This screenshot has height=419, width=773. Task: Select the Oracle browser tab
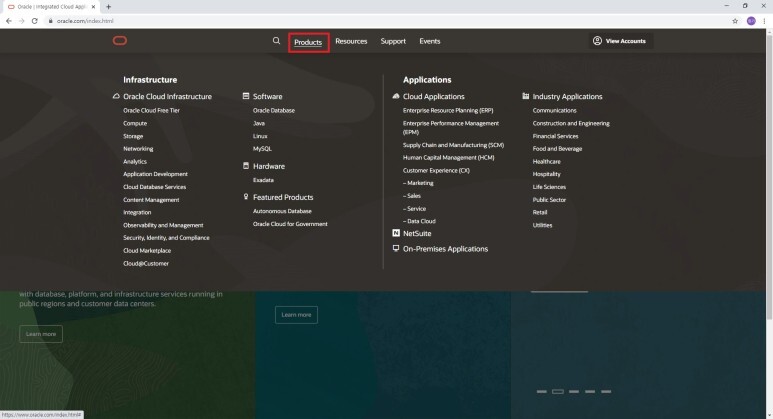[51, 7]
